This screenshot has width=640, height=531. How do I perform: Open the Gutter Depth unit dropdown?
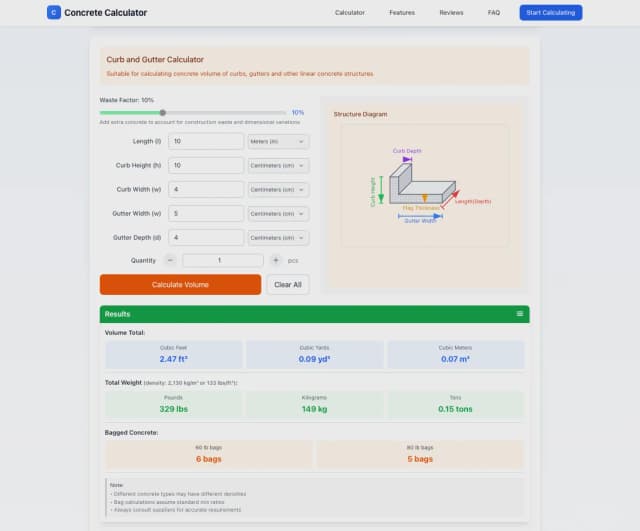point(278,238)
